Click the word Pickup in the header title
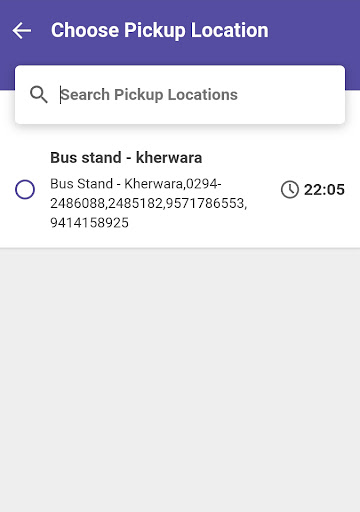The image size is (360, 512). [x=155, y=30]
